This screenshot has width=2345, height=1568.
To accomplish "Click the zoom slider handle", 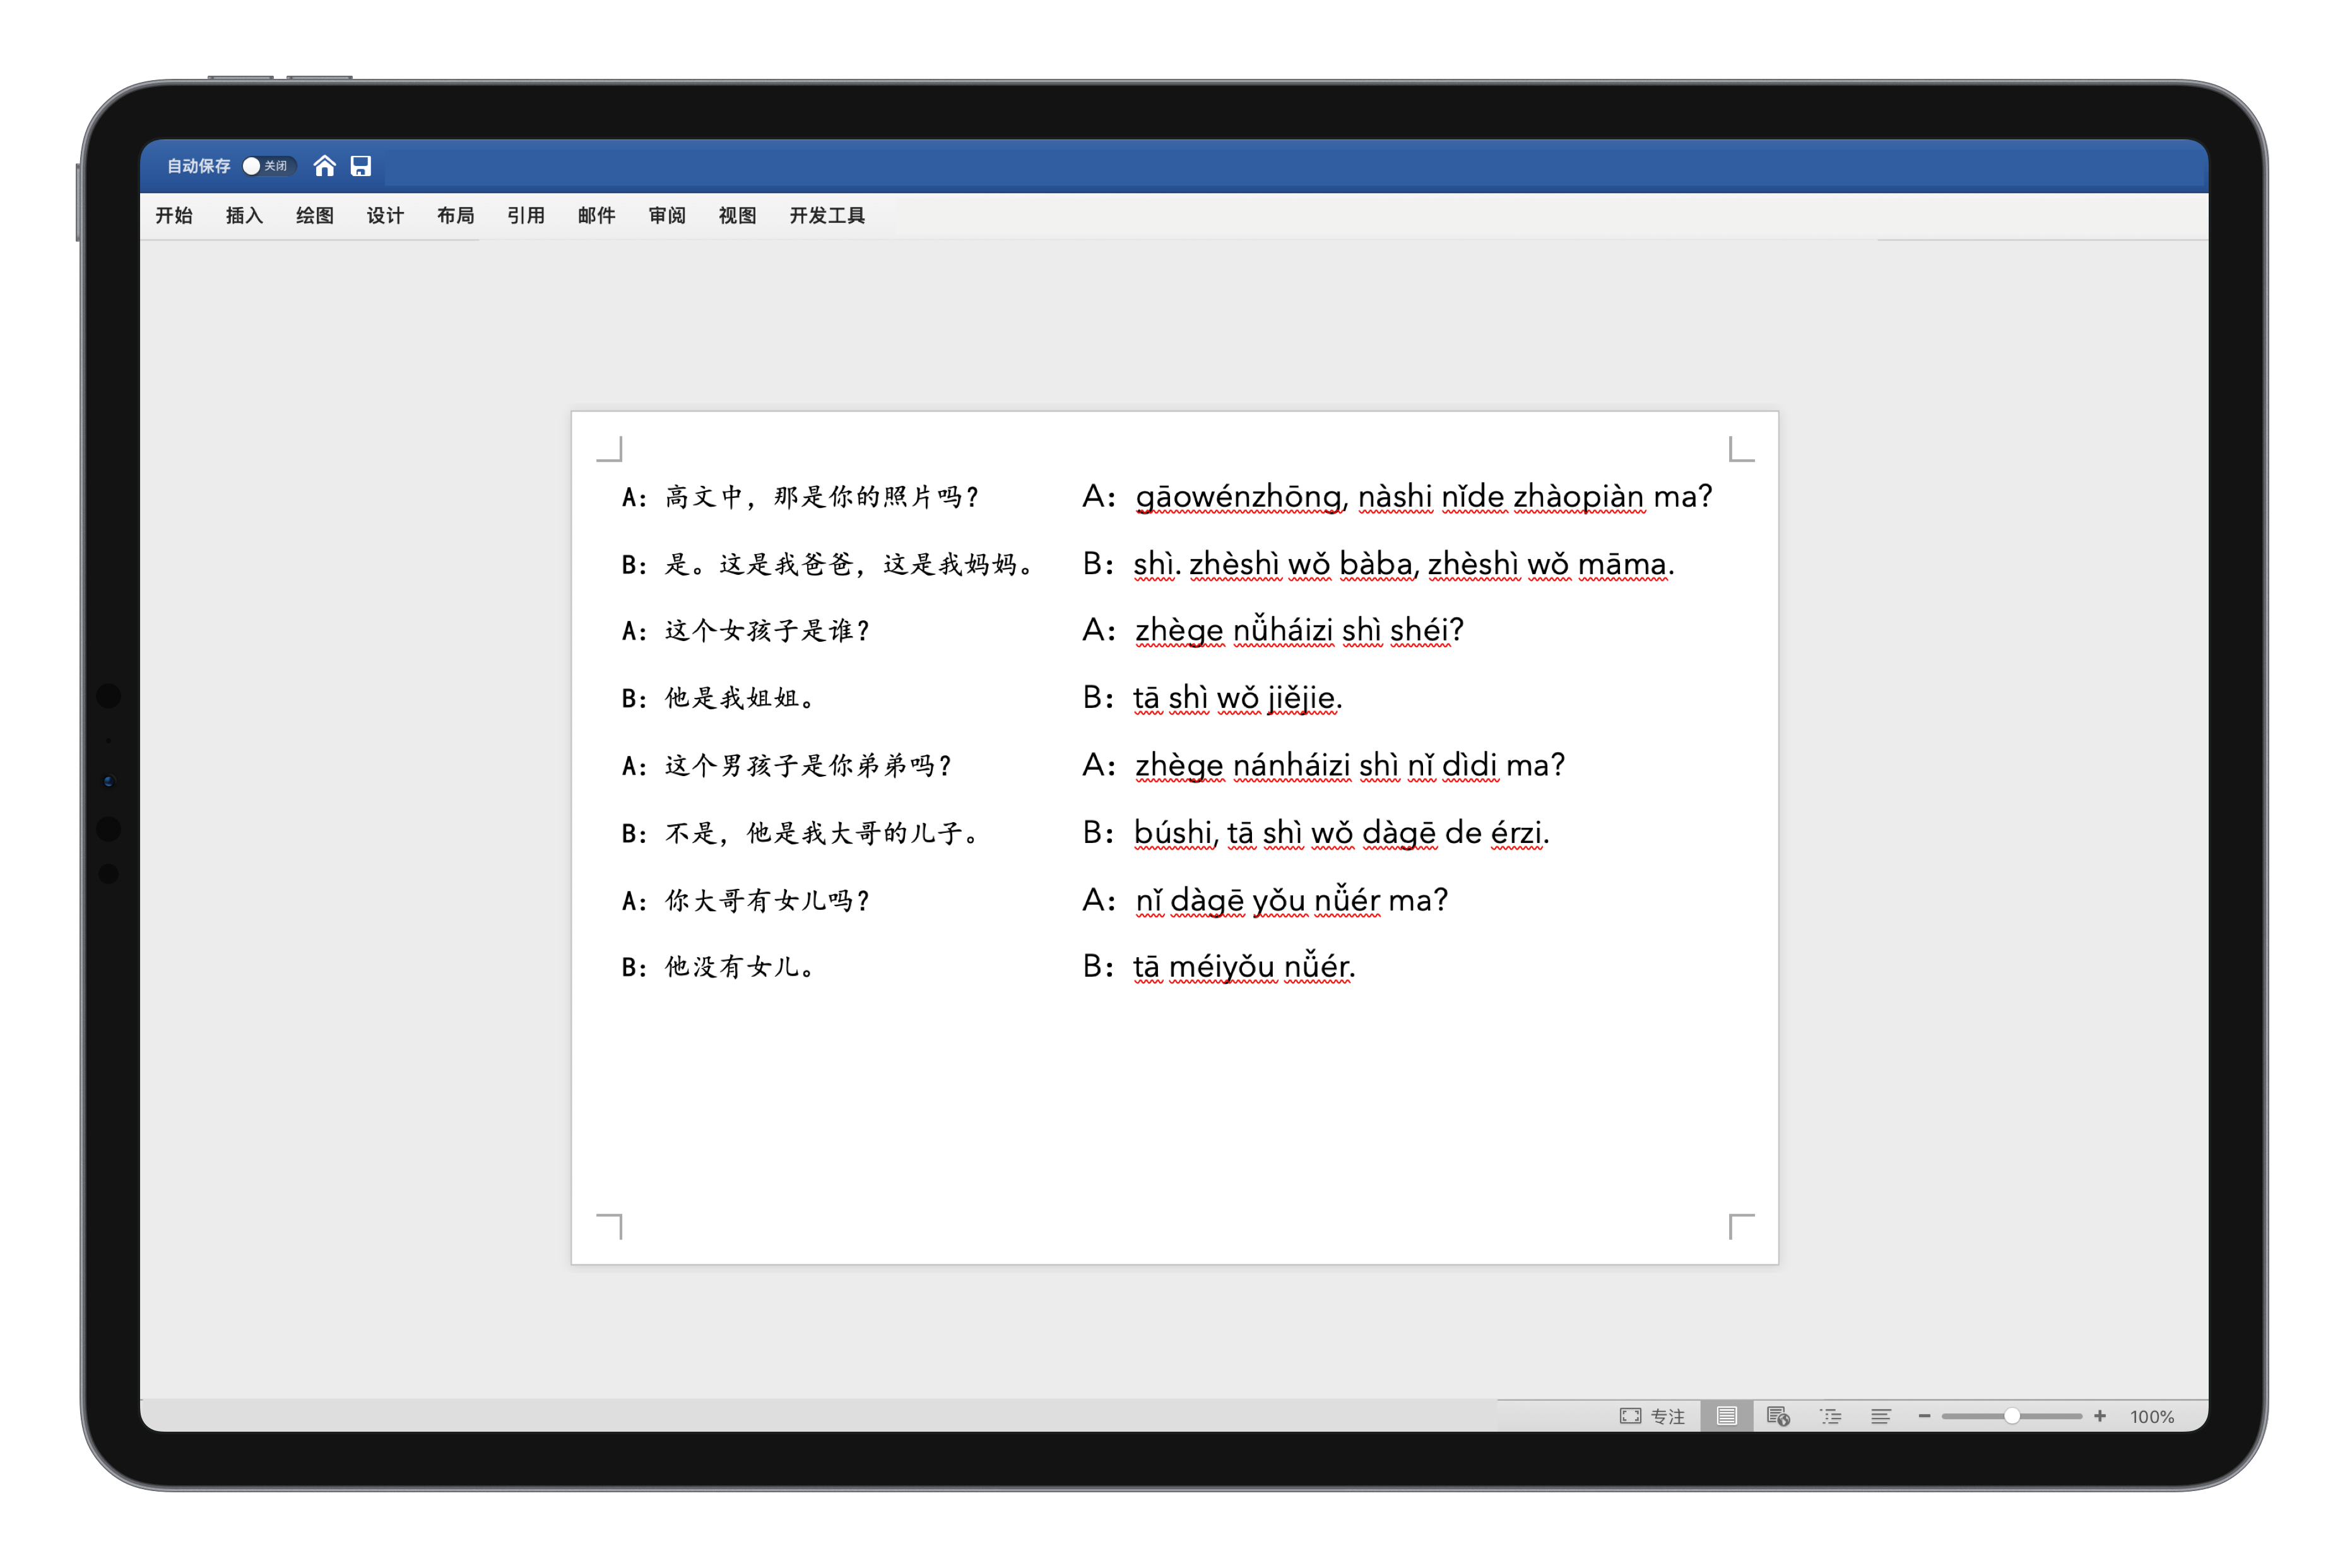I will point(2012,1416).
